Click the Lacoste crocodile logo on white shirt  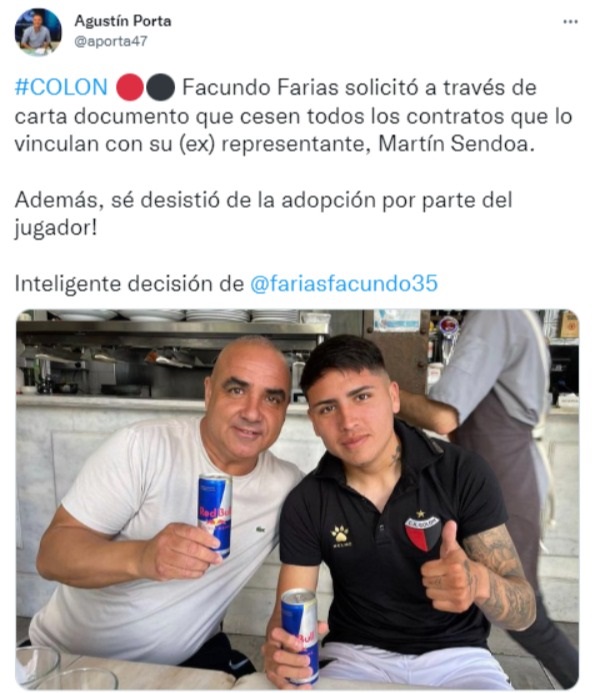[262, 529]
